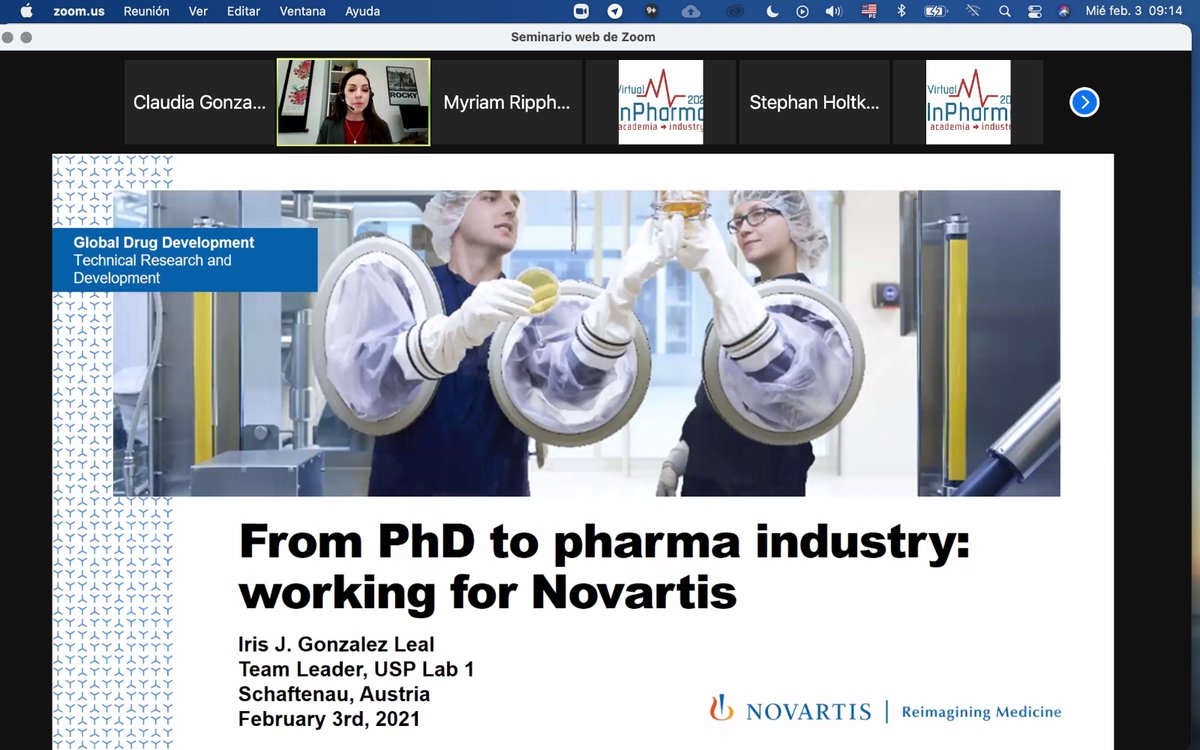Click the location arrow menu bar icon
1200x750 pixels.
pos(615,11)
